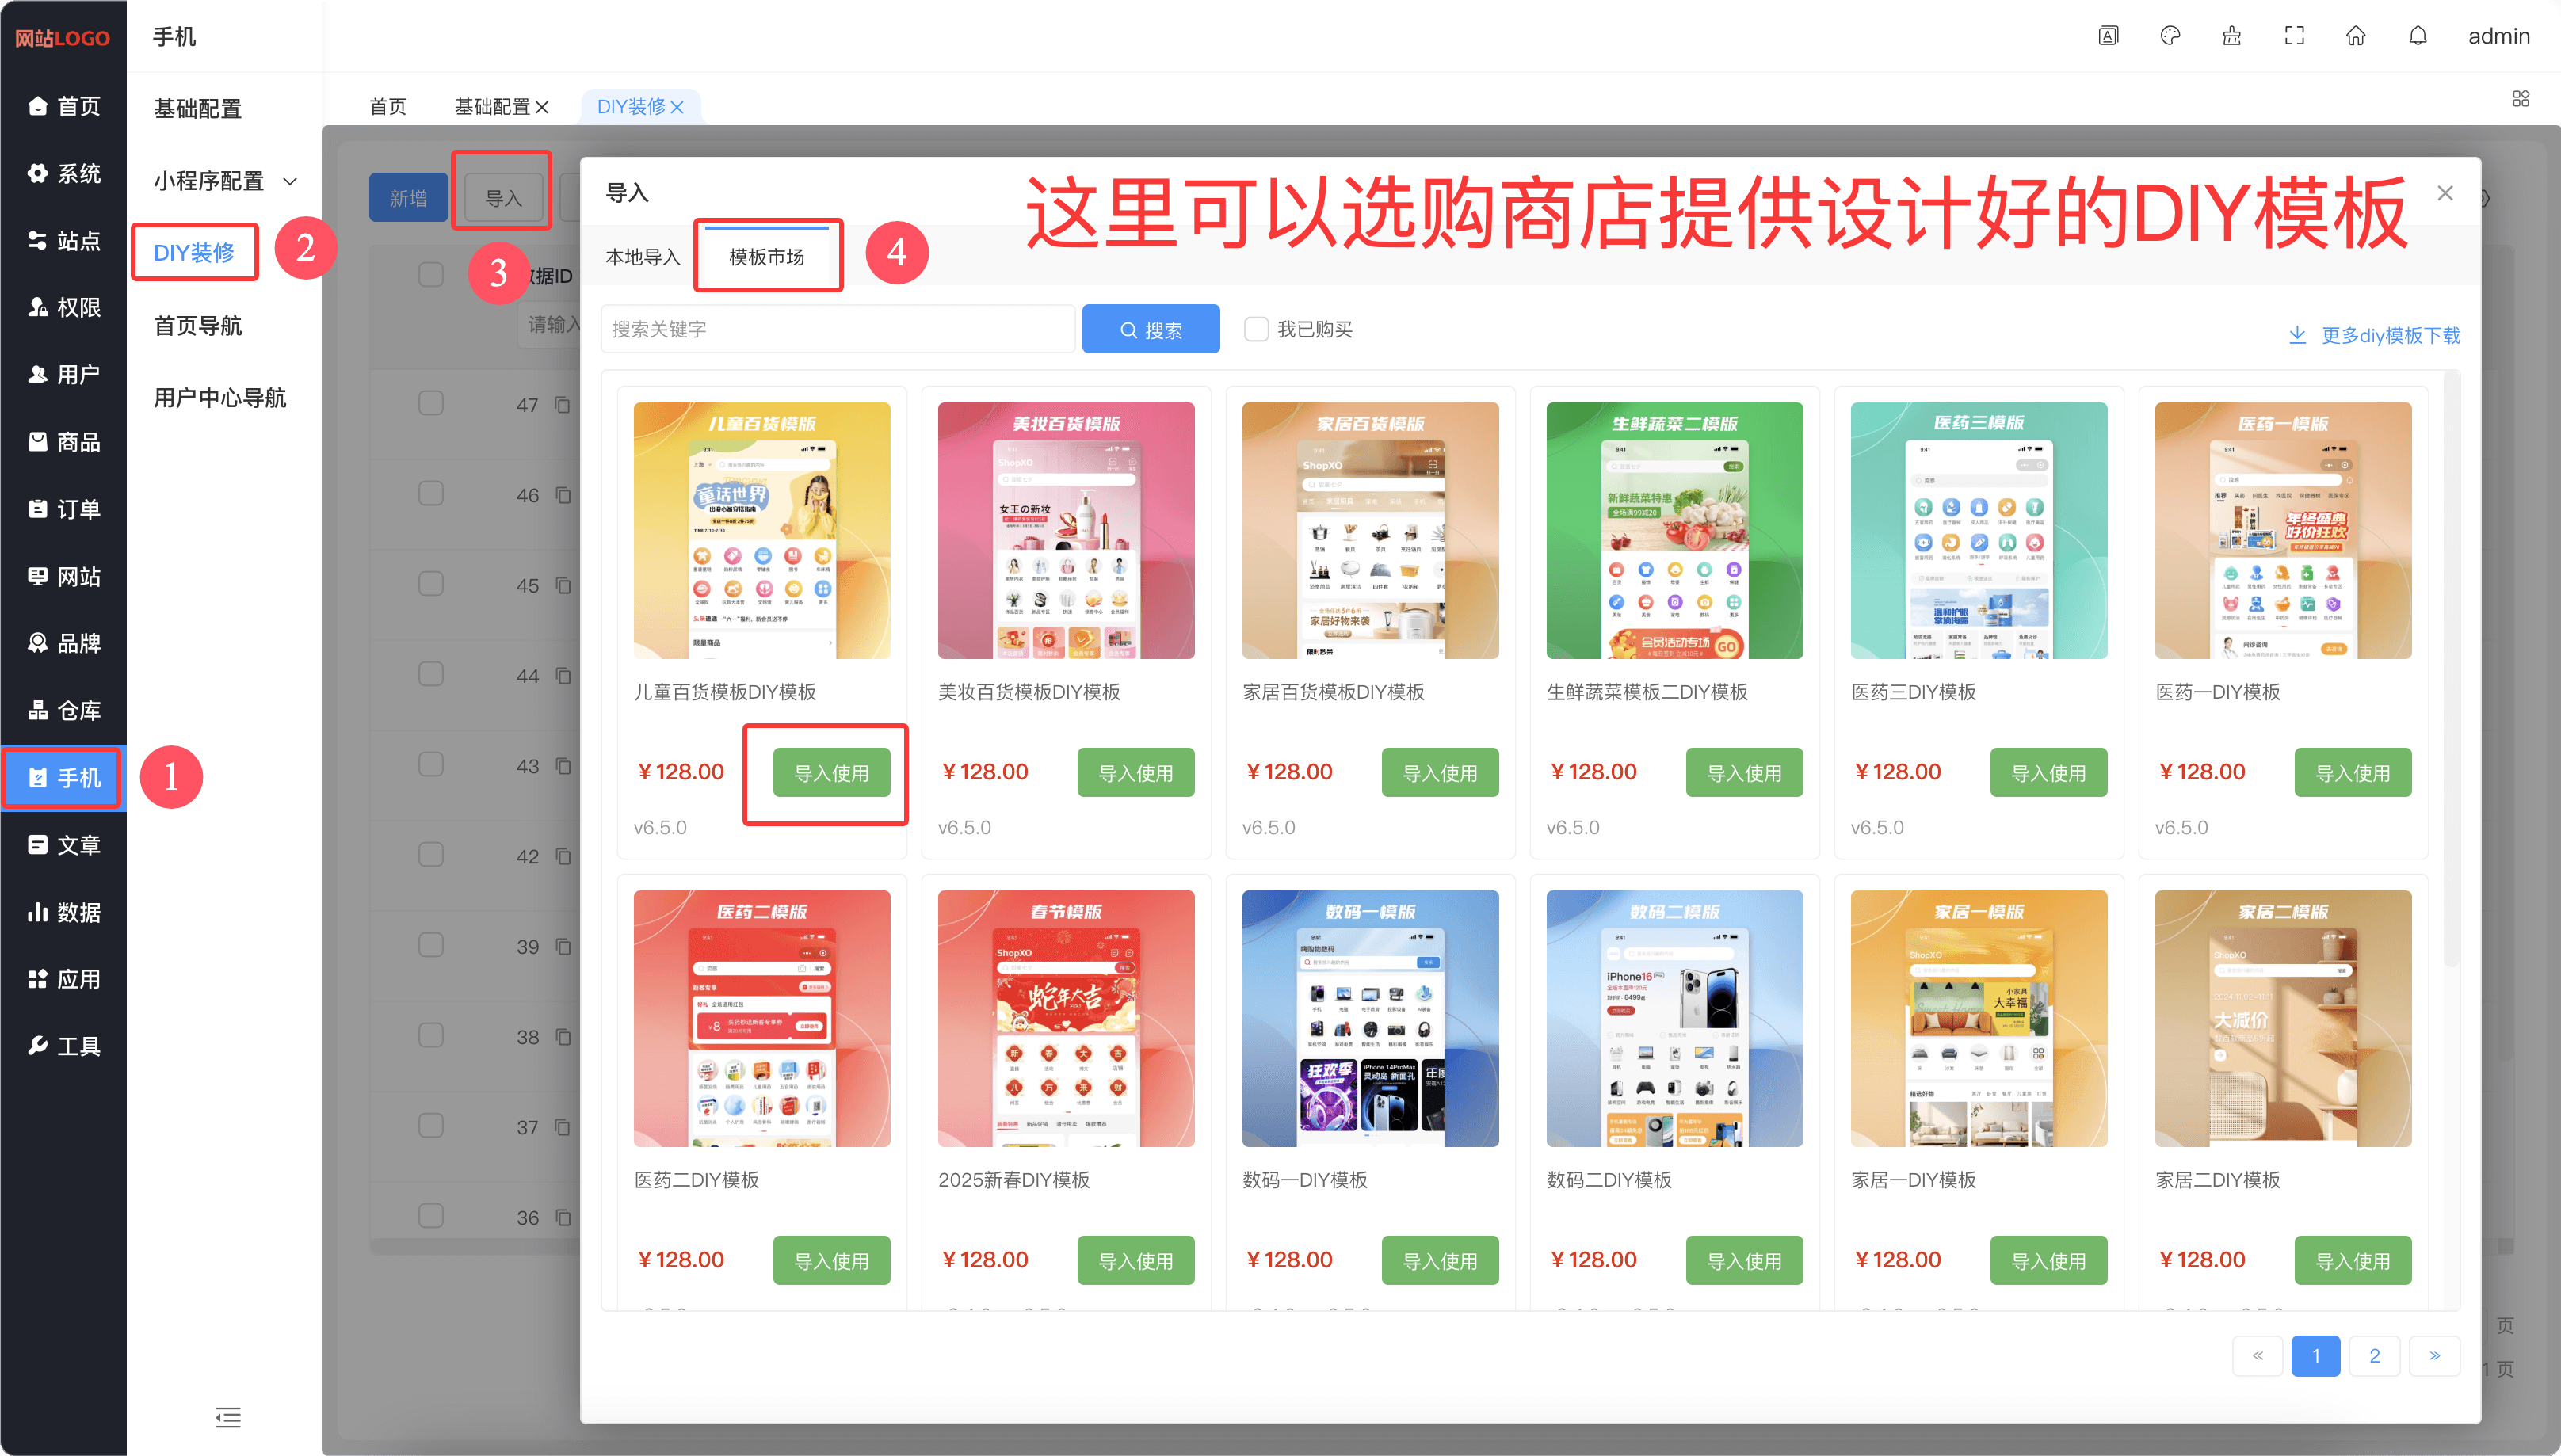This screenshot has height=1456, width=2561.
Task: Open 首页 in the left sidebar
Action: coord(64,106)
